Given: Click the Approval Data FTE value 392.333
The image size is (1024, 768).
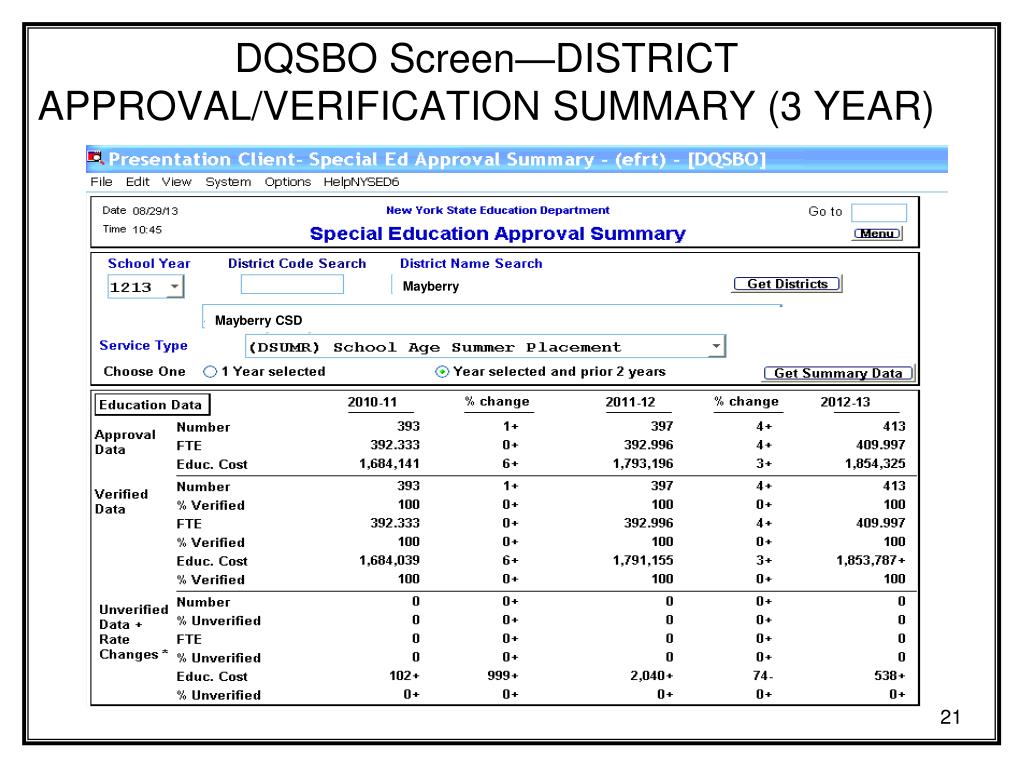Looking at the screenshot, I should click(395, 445).
